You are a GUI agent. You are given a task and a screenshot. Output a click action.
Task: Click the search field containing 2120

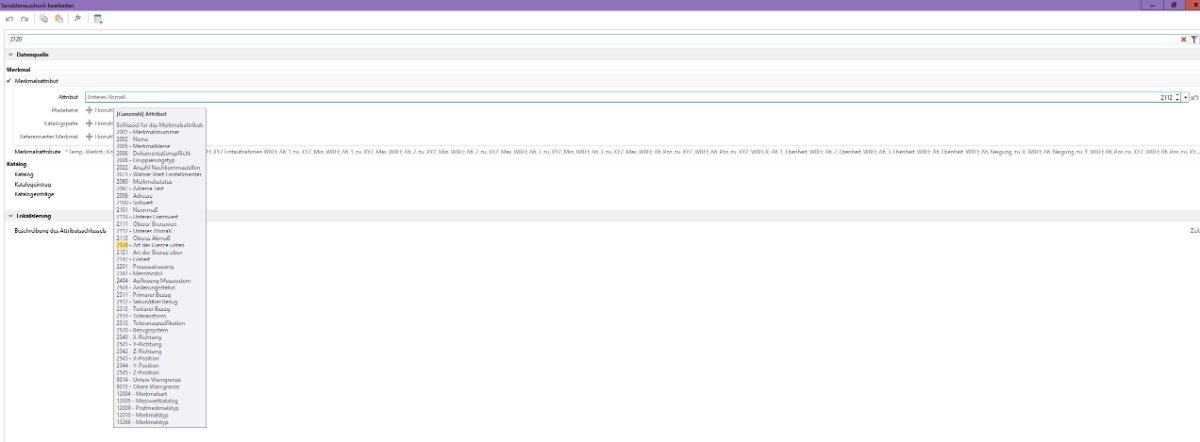click(x=591, y=38)
